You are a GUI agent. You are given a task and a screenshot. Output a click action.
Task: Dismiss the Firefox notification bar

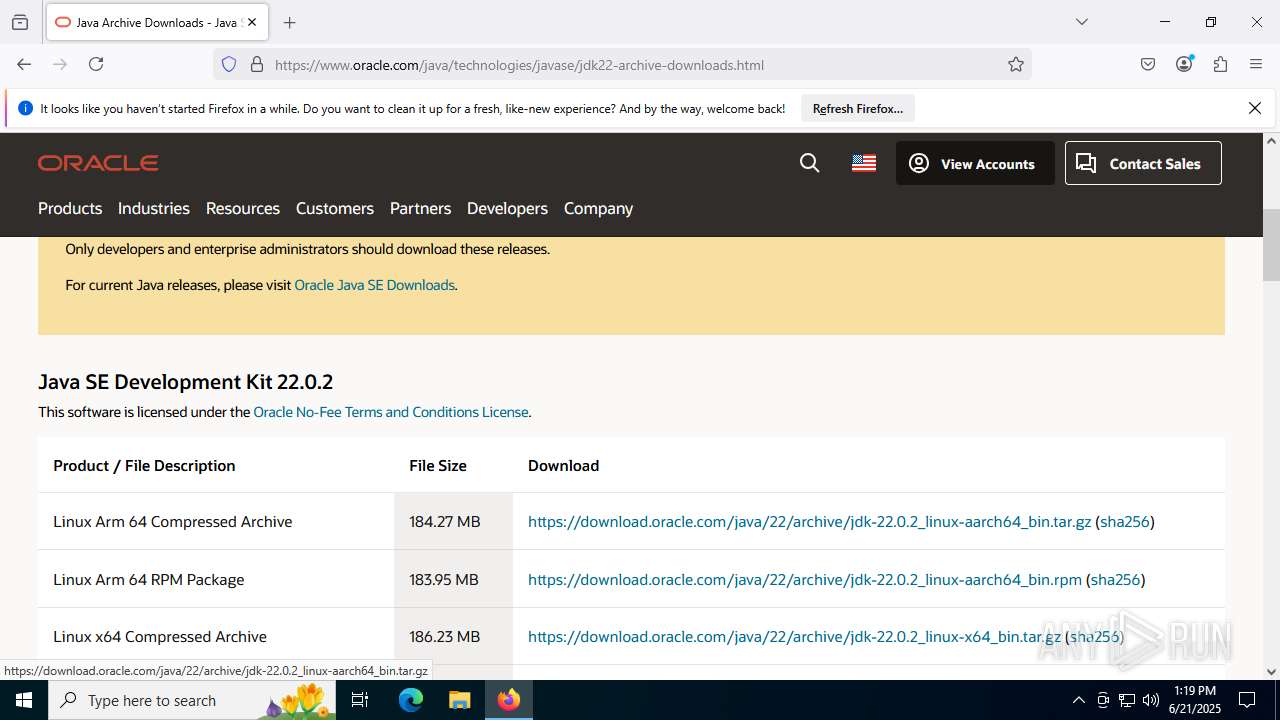pos(1255,108)
